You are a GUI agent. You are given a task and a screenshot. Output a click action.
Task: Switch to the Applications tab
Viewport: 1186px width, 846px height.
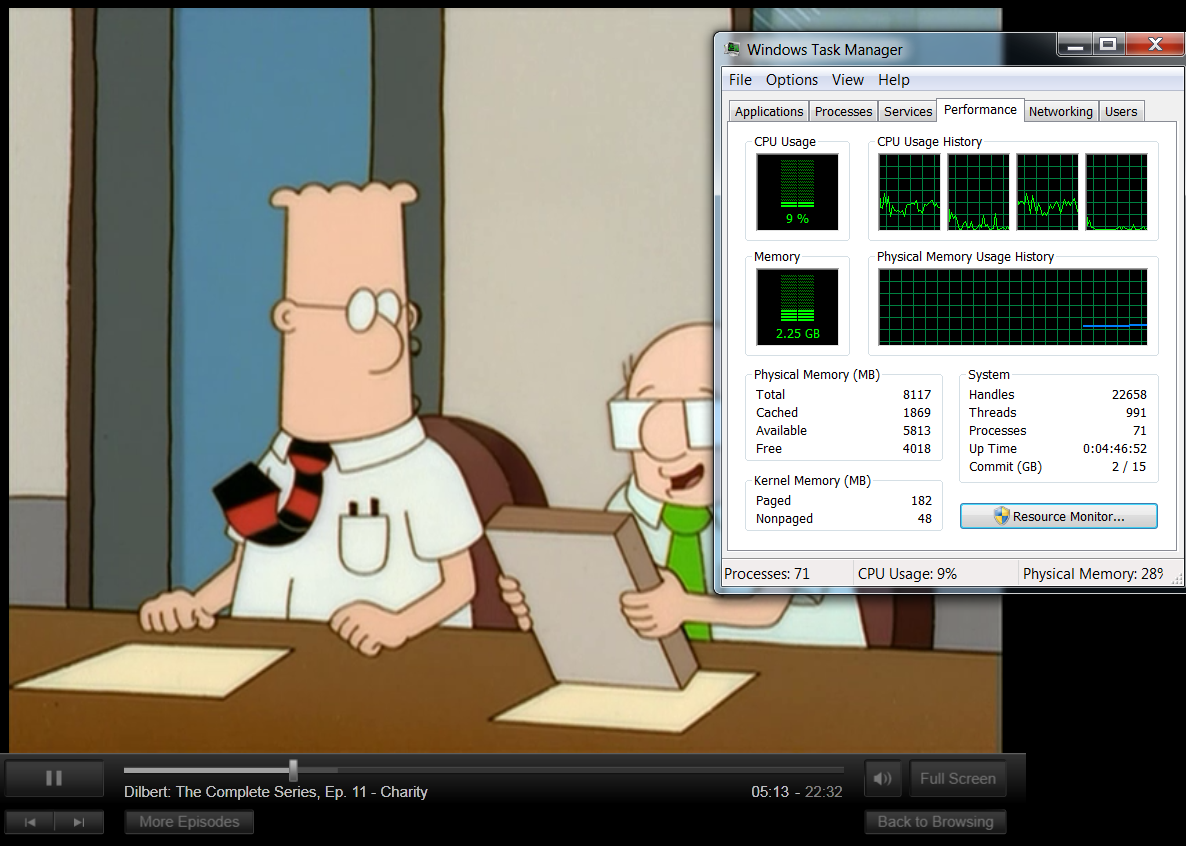click(x=768, y=111)
